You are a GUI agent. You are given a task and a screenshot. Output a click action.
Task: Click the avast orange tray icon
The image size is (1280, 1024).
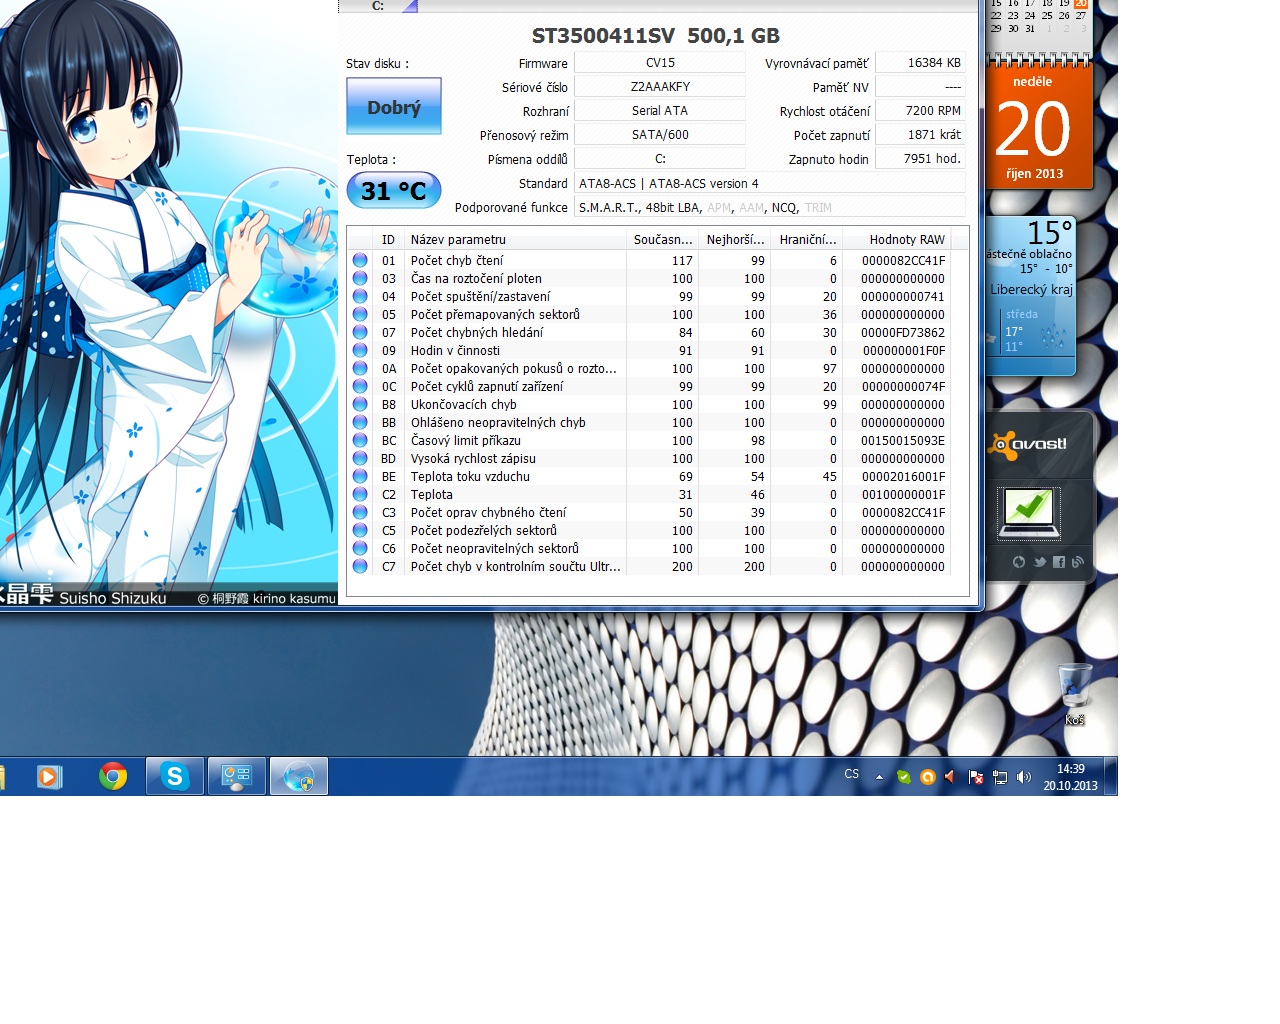pyautogui.click(x=927, y=777)
